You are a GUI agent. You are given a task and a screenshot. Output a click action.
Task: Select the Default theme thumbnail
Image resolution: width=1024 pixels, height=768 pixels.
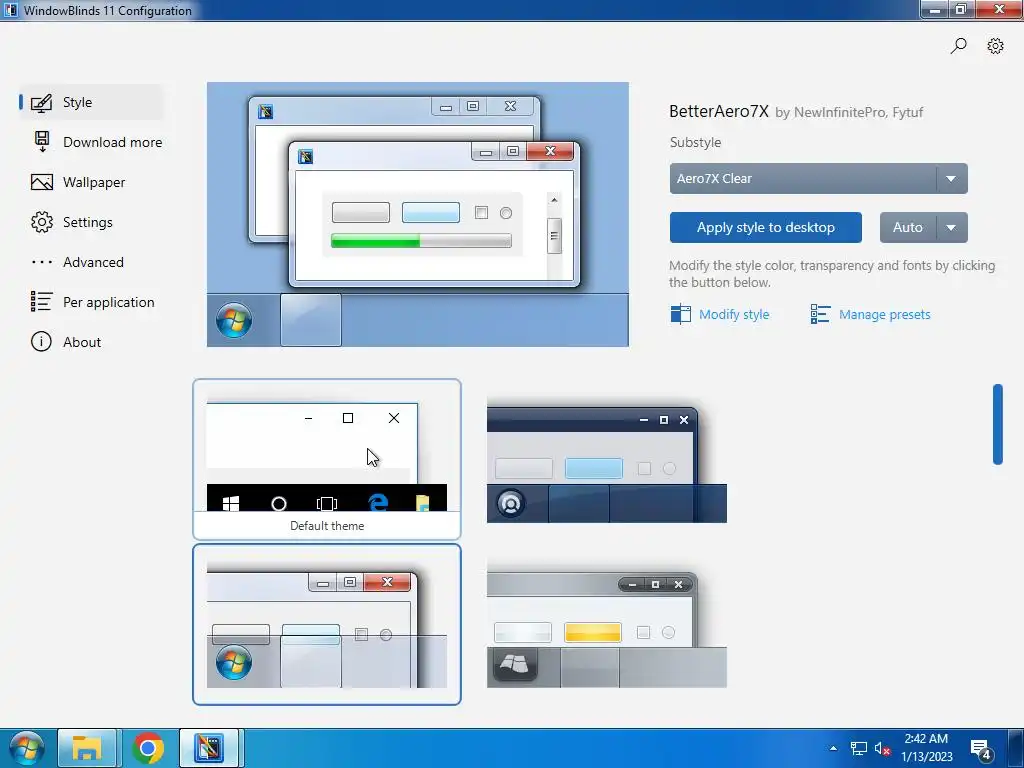tap(327, 459)
